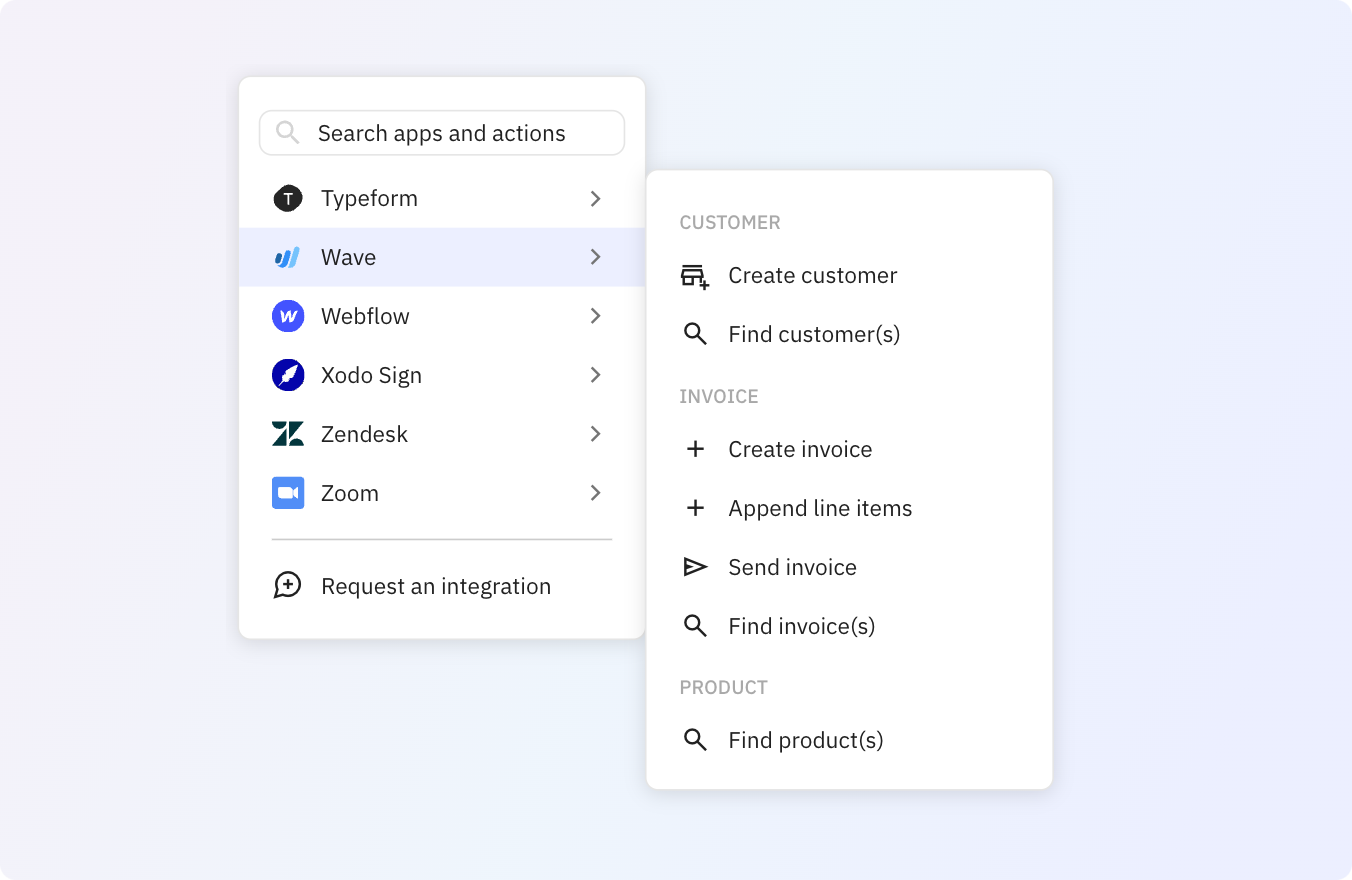Click the CUSTOMER section heading
The width and height of the screenshot is (1352, 880).
[730, 223]
